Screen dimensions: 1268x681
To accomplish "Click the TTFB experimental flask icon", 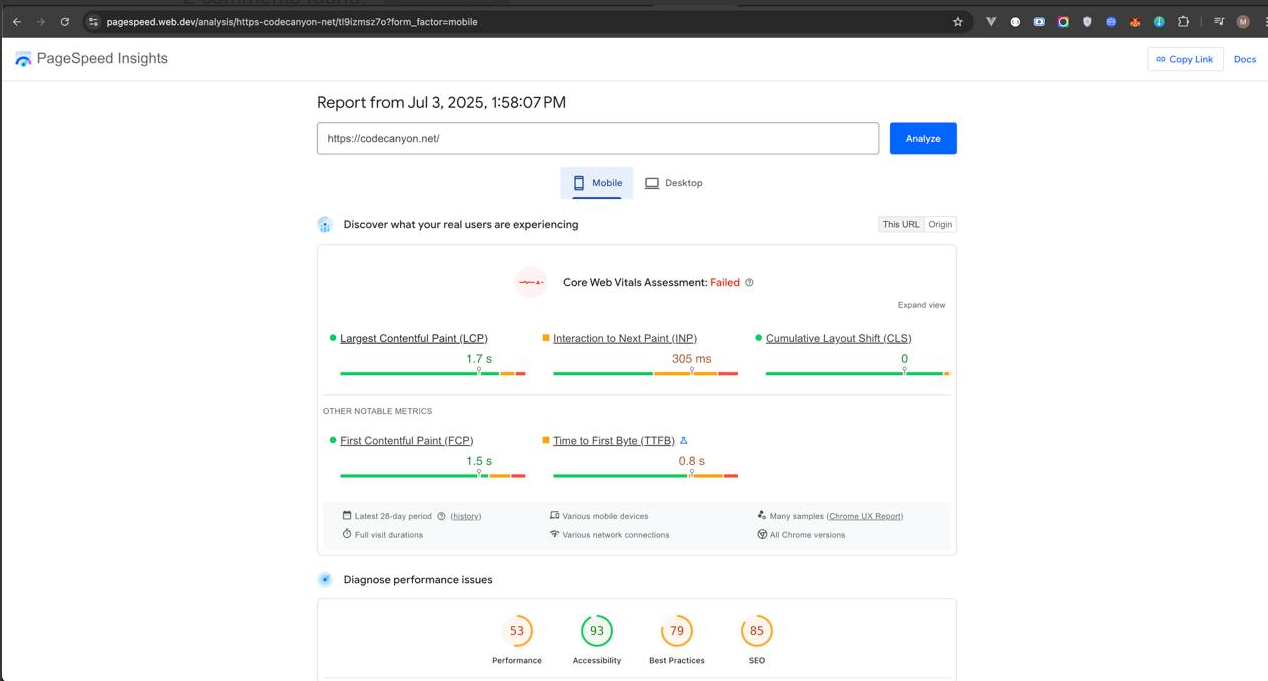I will (684, 440).
